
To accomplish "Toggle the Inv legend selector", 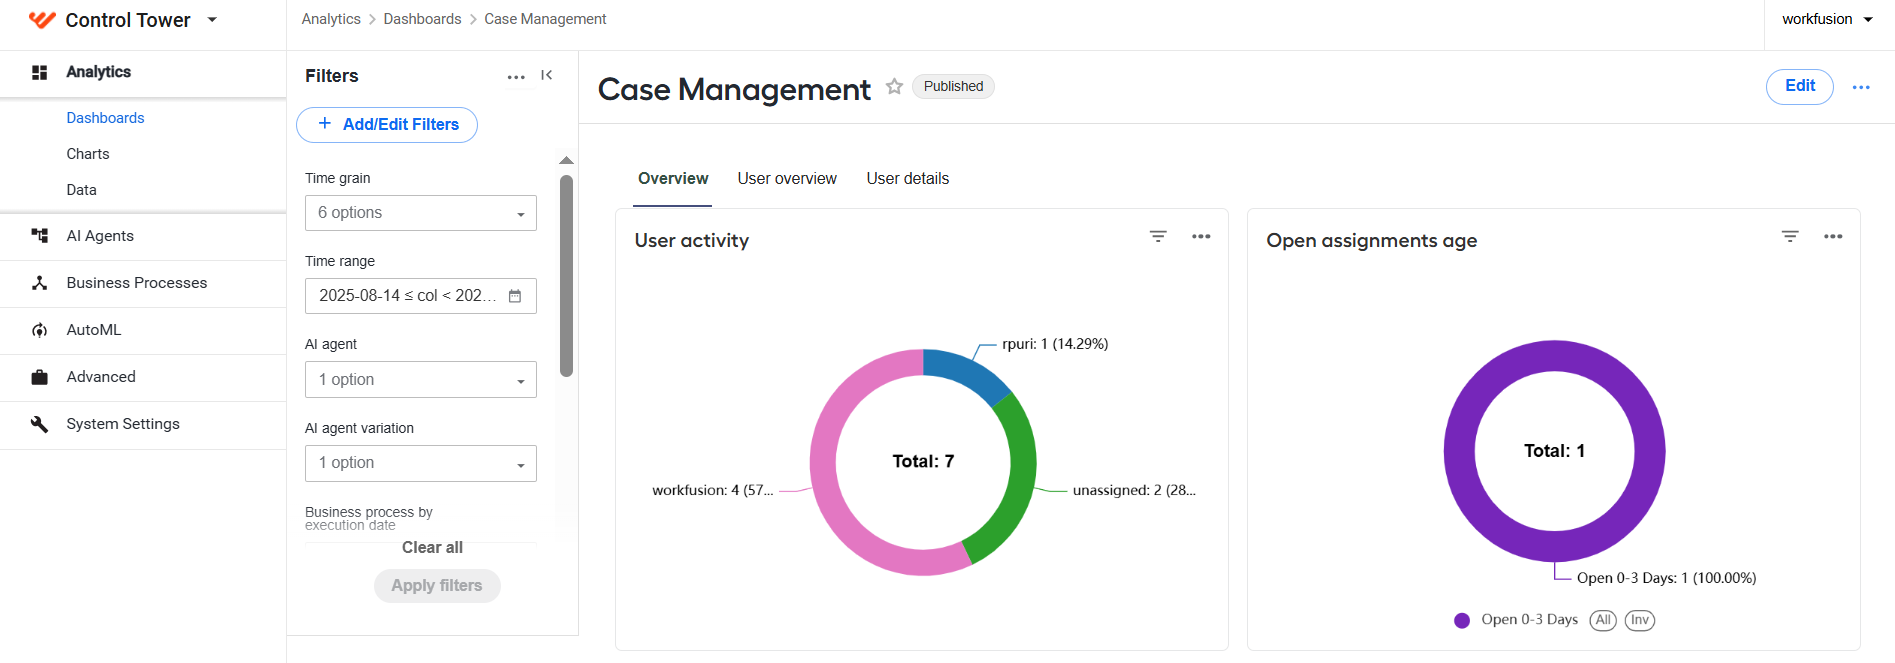I will coord(1640,620).
